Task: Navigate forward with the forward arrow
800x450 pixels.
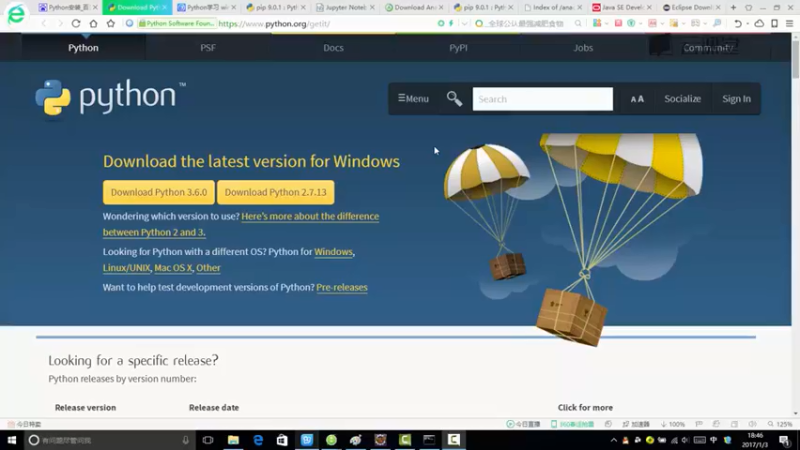Action: pos(60,23)
